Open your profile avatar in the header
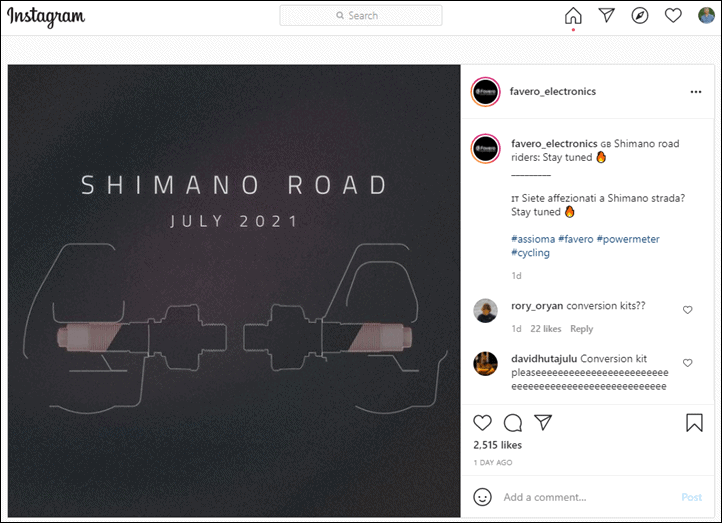 (x=706, y=15)
